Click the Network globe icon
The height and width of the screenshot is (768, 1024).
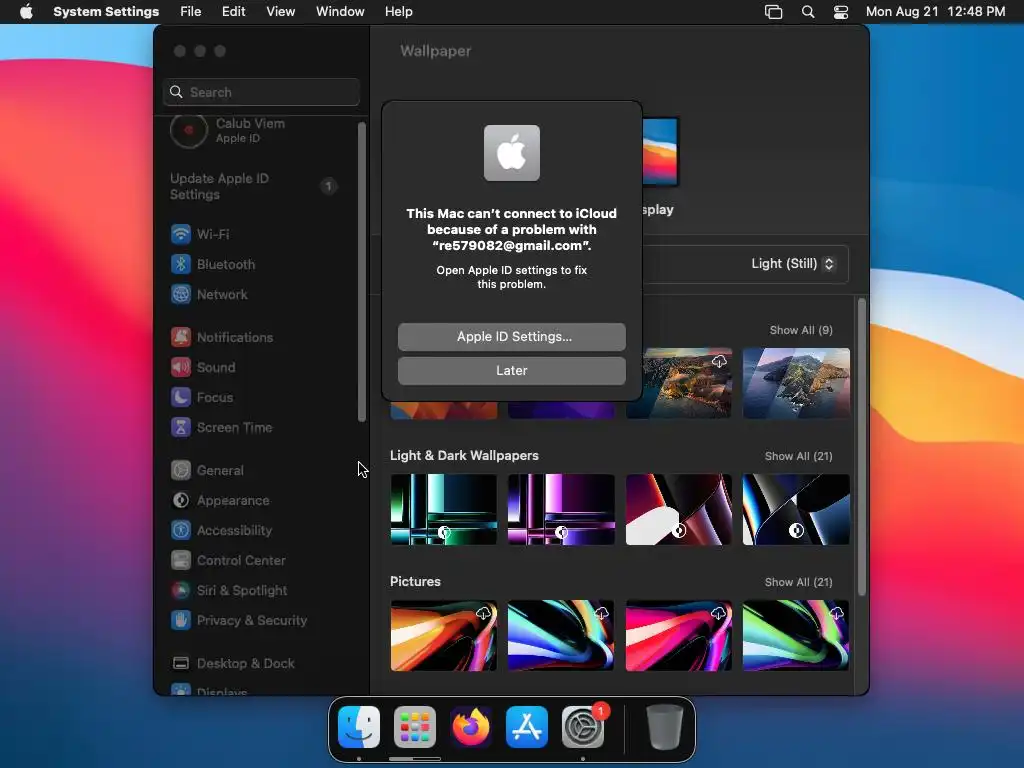point(181,294)
